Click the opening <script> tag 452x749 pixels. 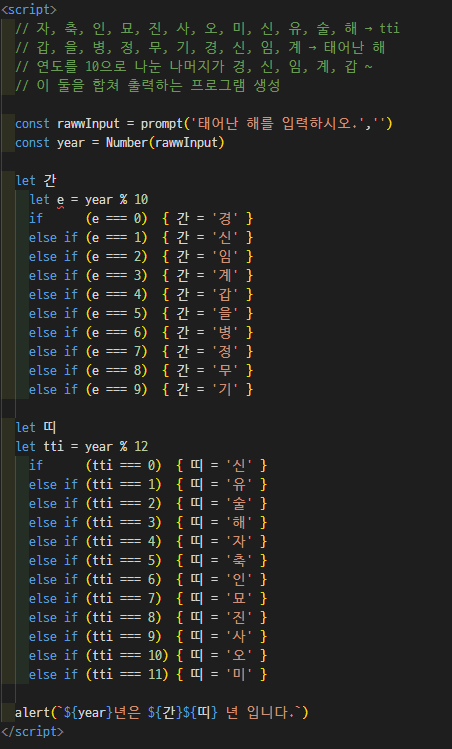point(29,10)
